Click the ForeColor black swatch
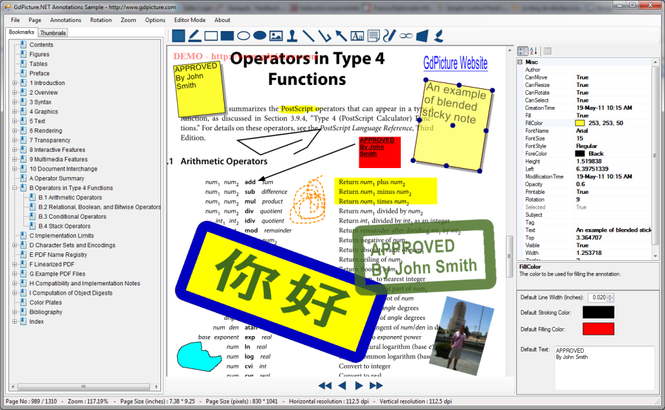This screenshot has height=410, width=665. click(x=579, y=153)
